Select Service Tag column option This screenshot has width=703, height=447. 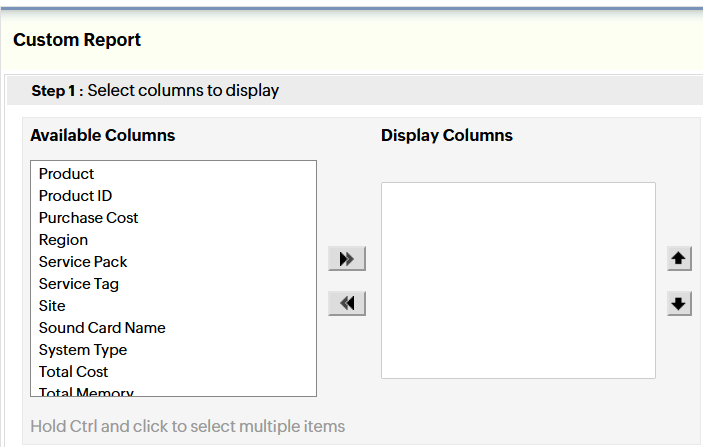coord(79,284)
